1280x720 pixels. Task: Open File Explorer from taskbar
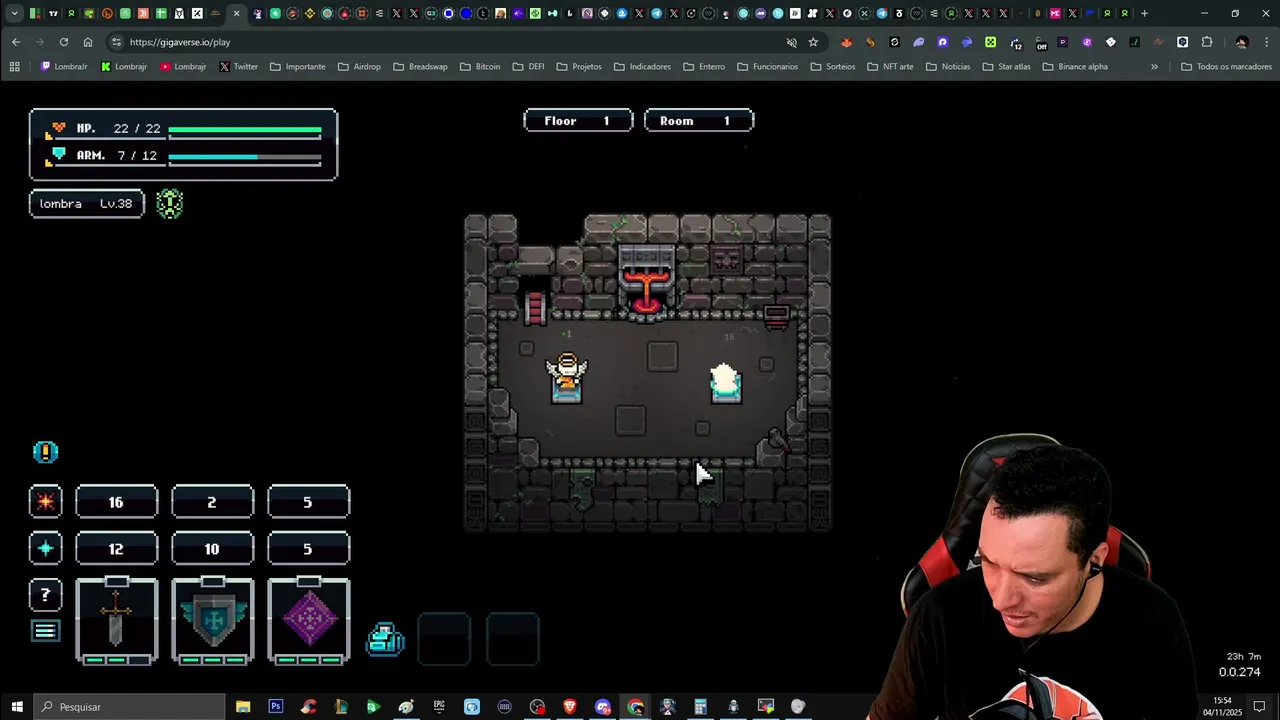tap(243, 707)
